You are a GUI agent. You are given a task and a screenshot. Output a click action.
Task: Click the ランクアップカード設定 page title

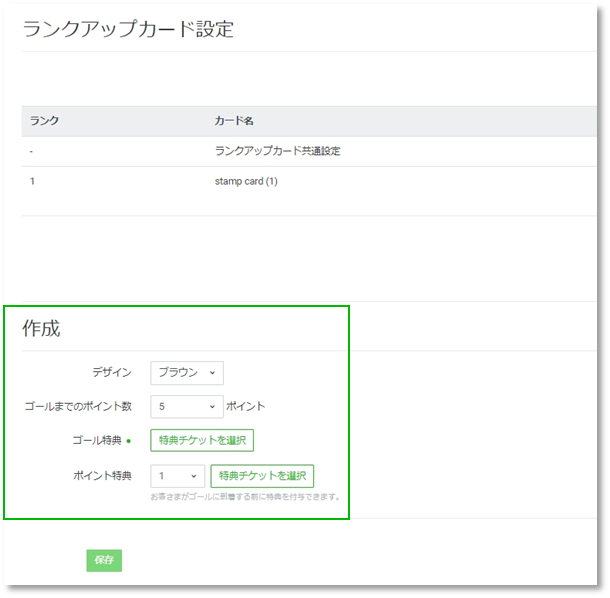click(x=128, y=29)
